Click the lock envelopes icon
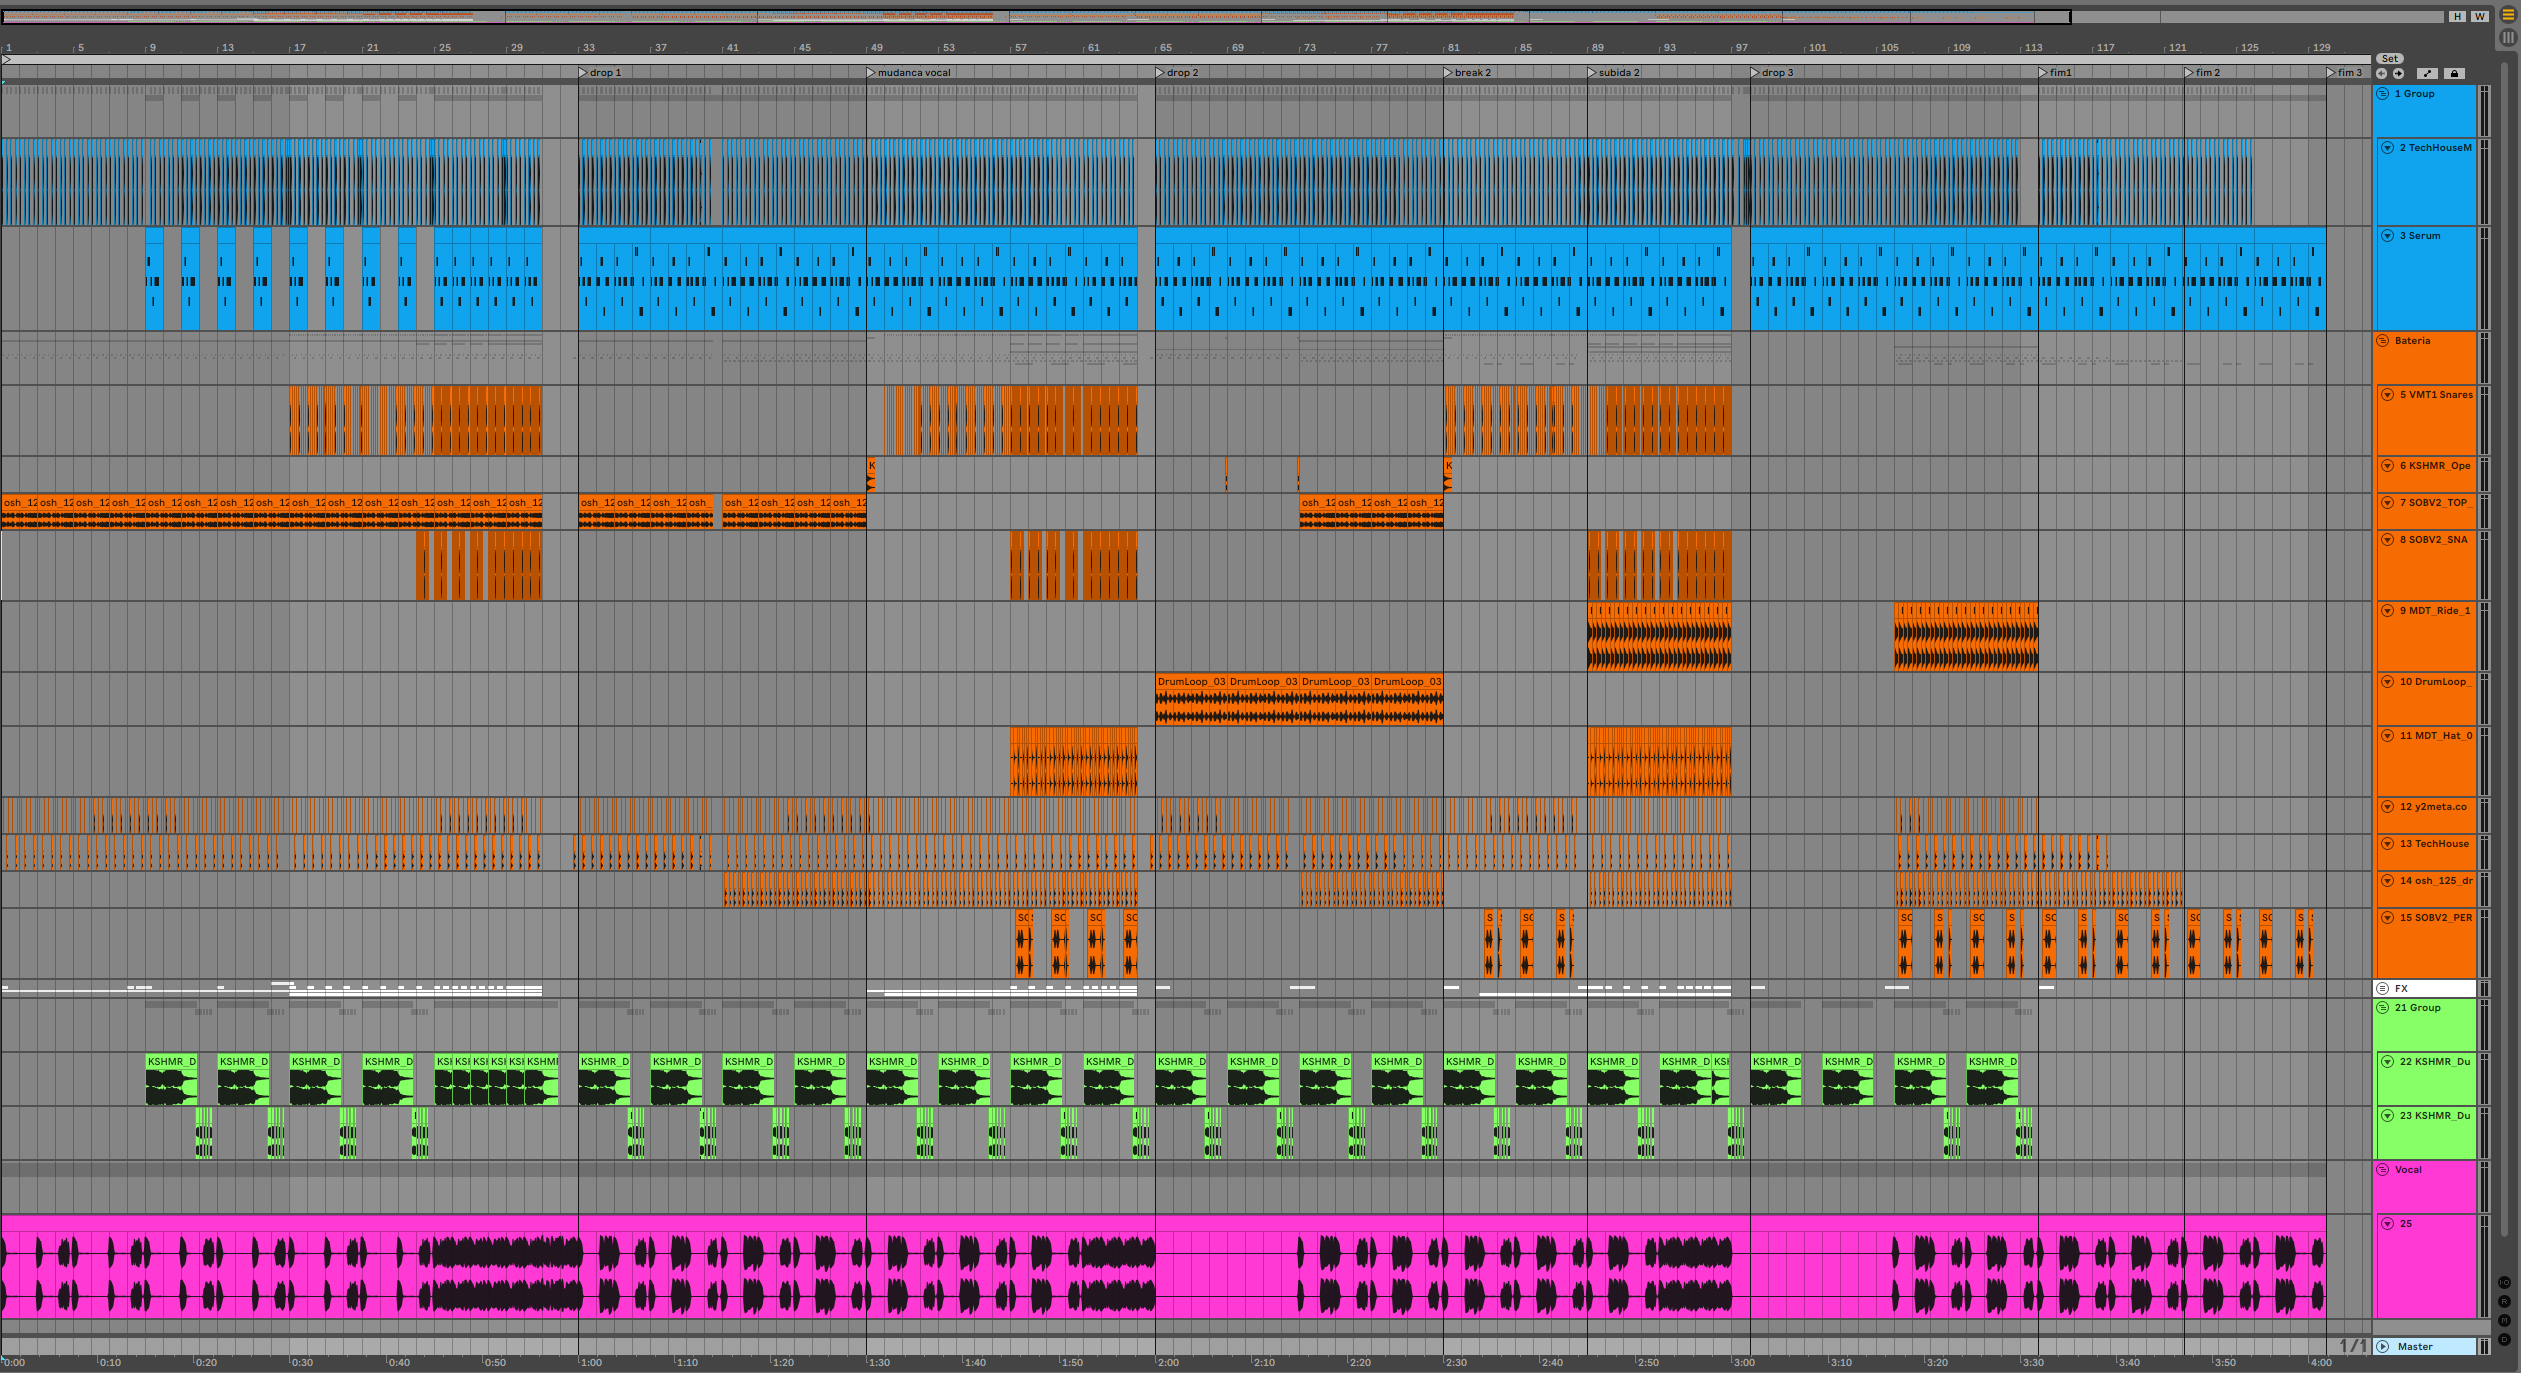This screenshot has width=2521, height=1373. [x=2453, y=73]
